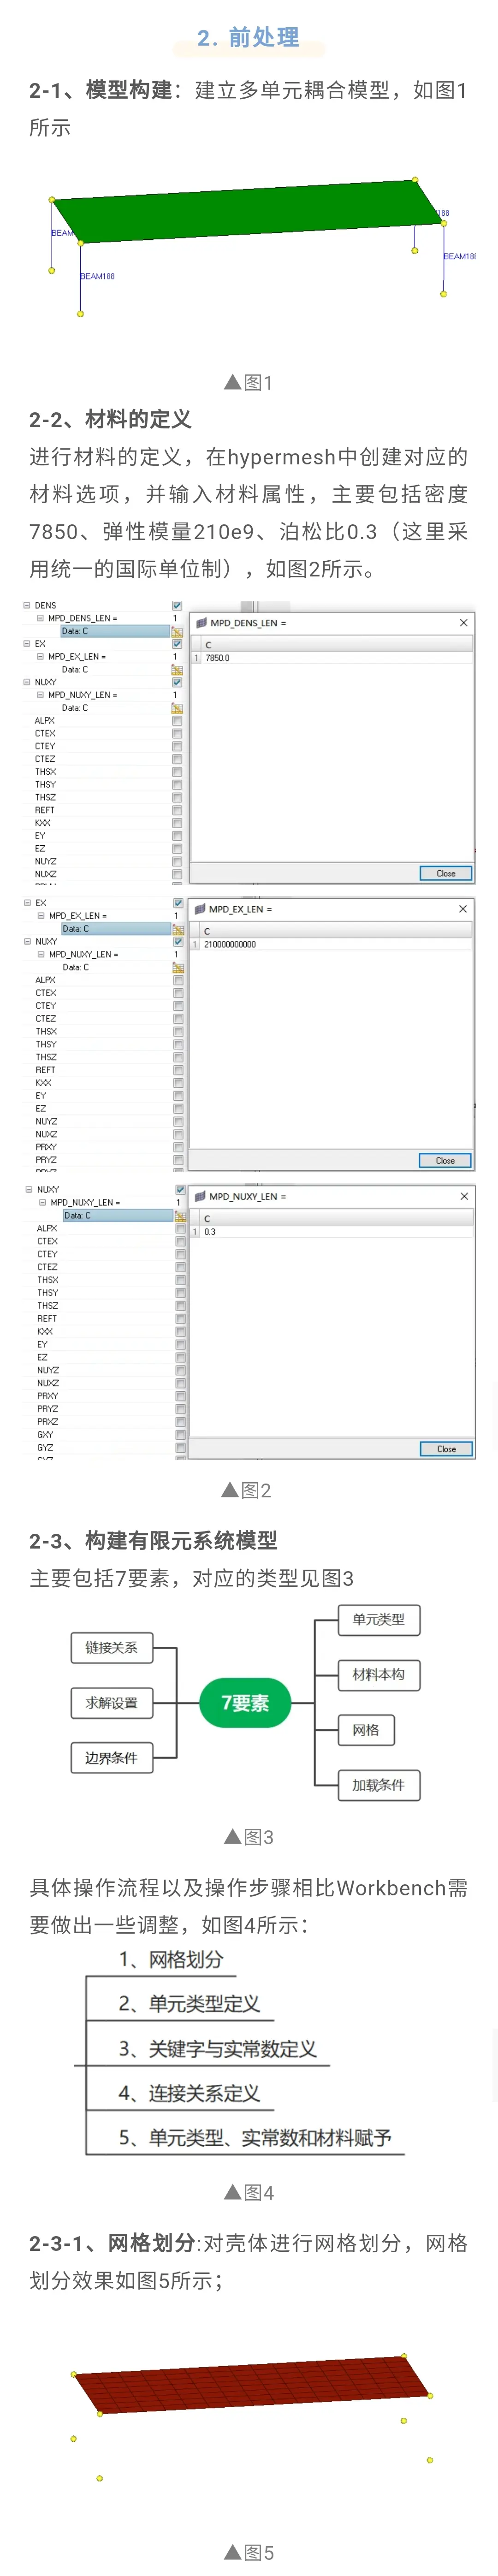Collapse the EX node beside the MPD_EX_LEN dialog
498x2576 pixels.
pos(28,903)
